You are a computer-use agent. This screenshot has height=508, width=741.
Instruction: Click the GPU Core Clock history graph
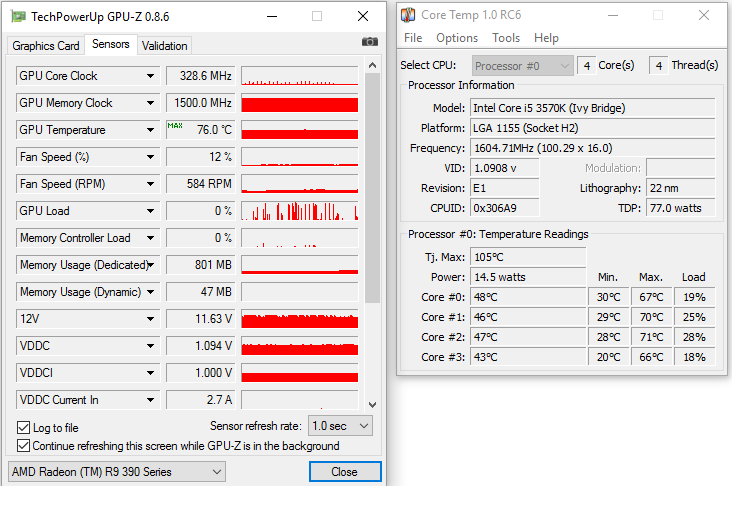point(300,76)
